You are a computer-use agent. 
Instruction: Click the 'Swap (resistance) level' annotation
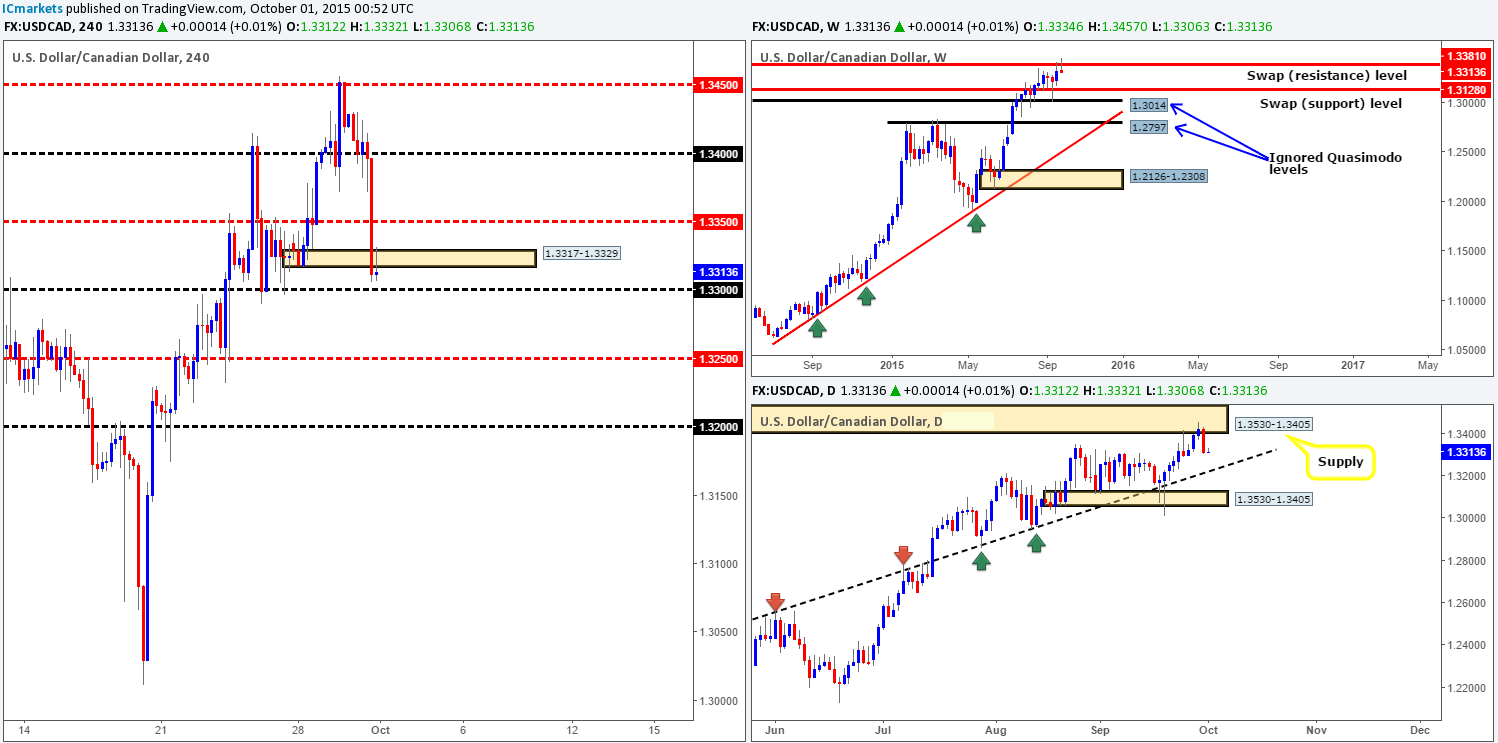pos(1326,75)
